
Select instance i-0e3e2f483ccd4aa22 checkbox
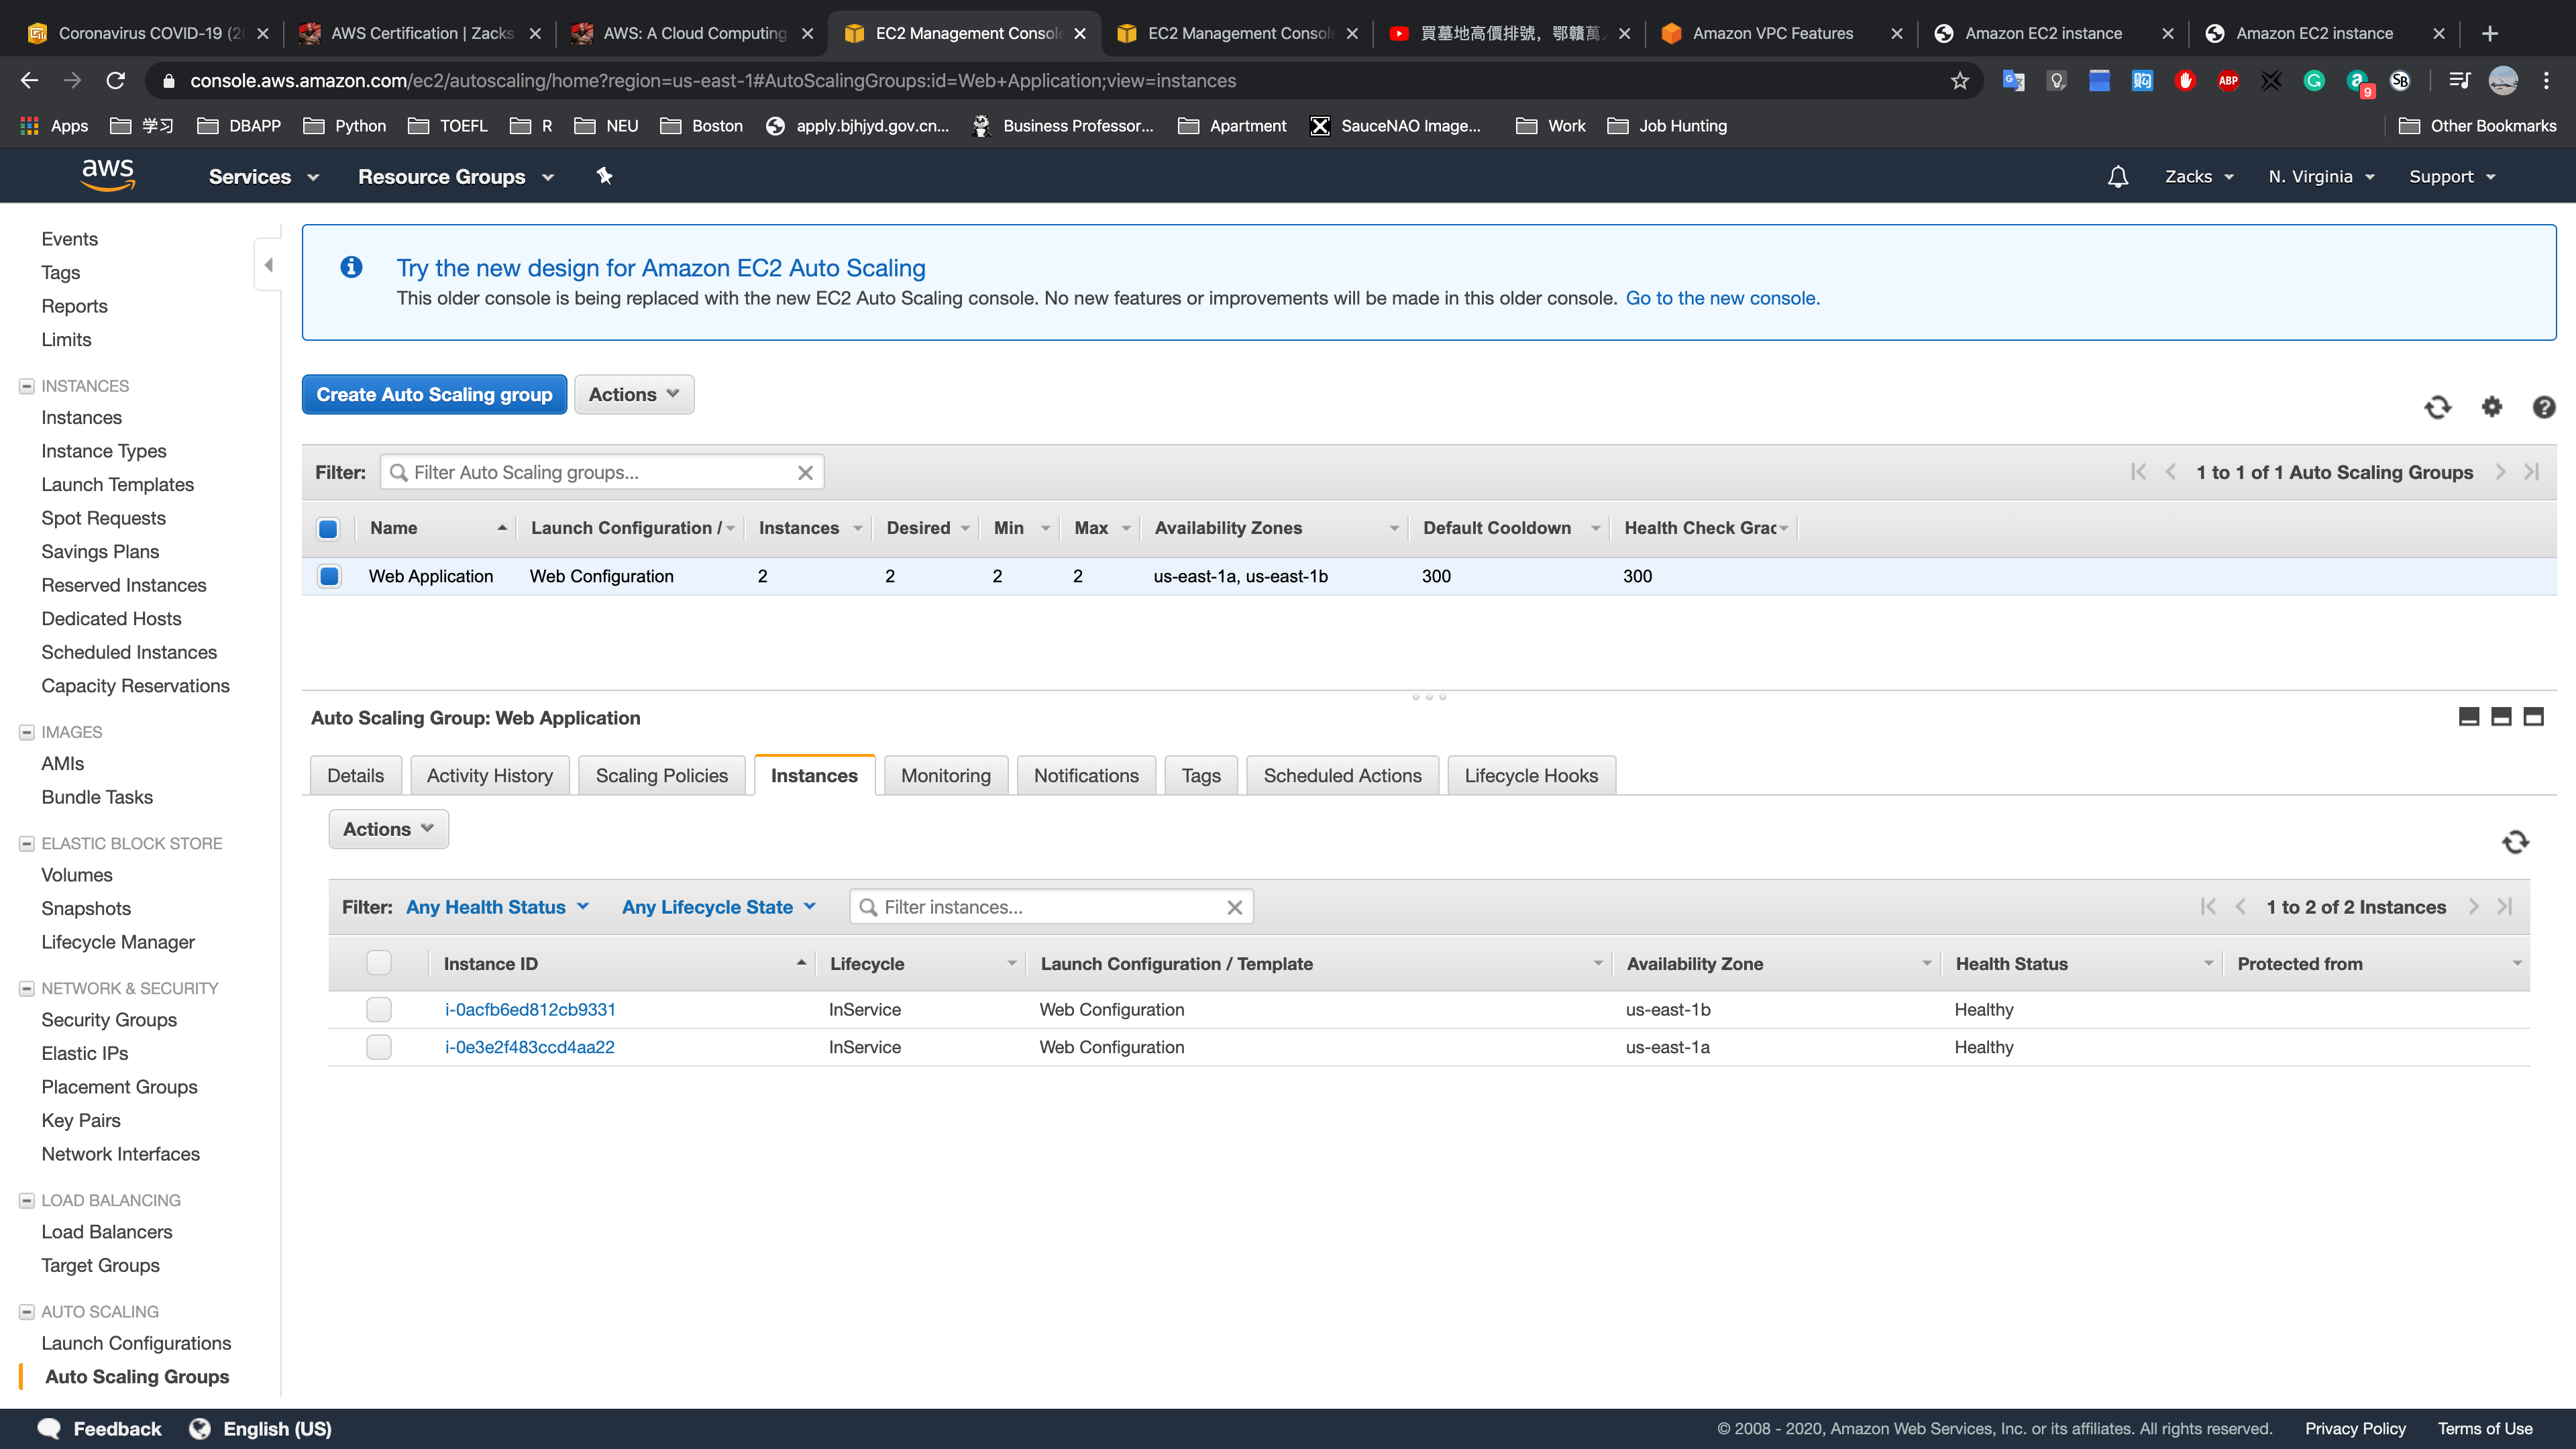379,1047
